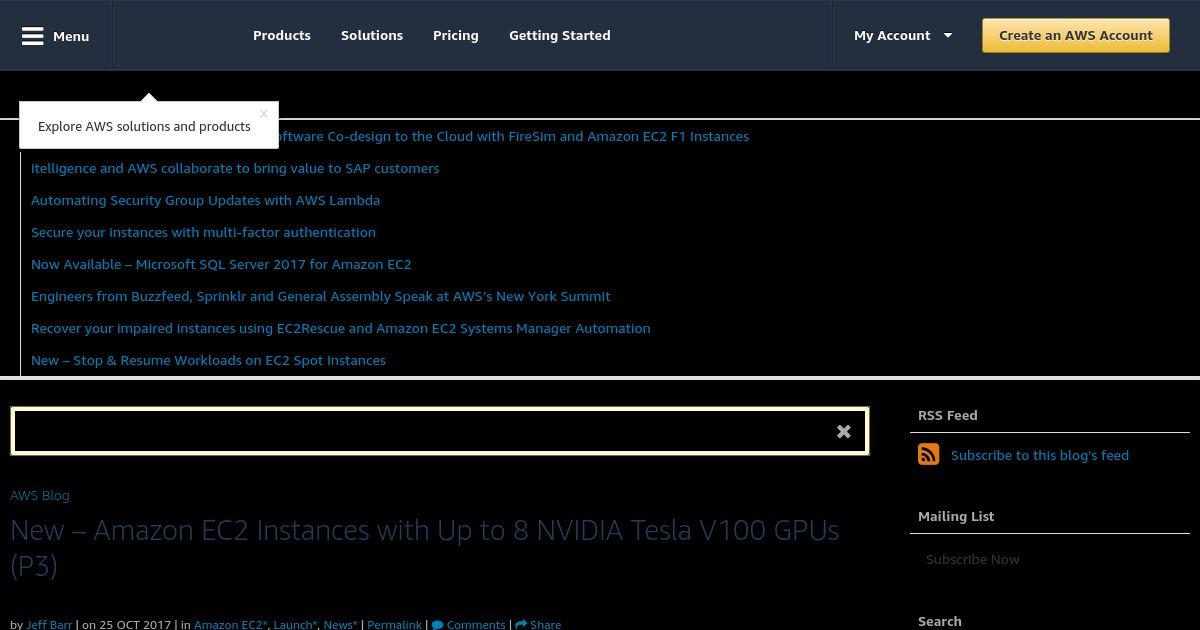The height and width of the screenshot is (630, 1200).
Task: Open Stop & Resume Workloads Spot link
Action: click(x=208, y=360)
